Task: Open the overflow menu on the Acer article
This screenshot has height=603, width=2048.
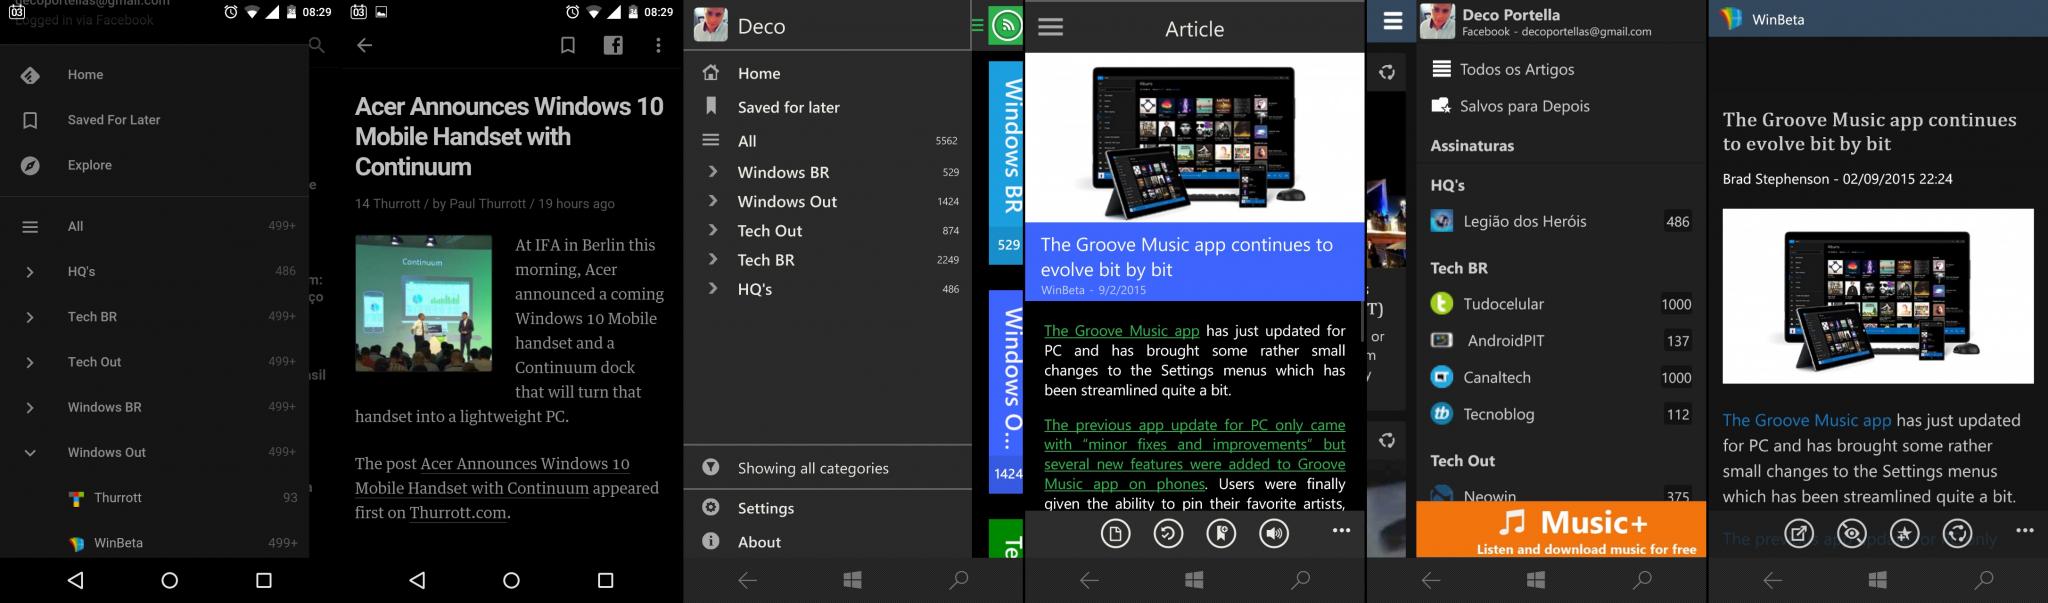Action: pyautogui.click(x=658, y=45)
